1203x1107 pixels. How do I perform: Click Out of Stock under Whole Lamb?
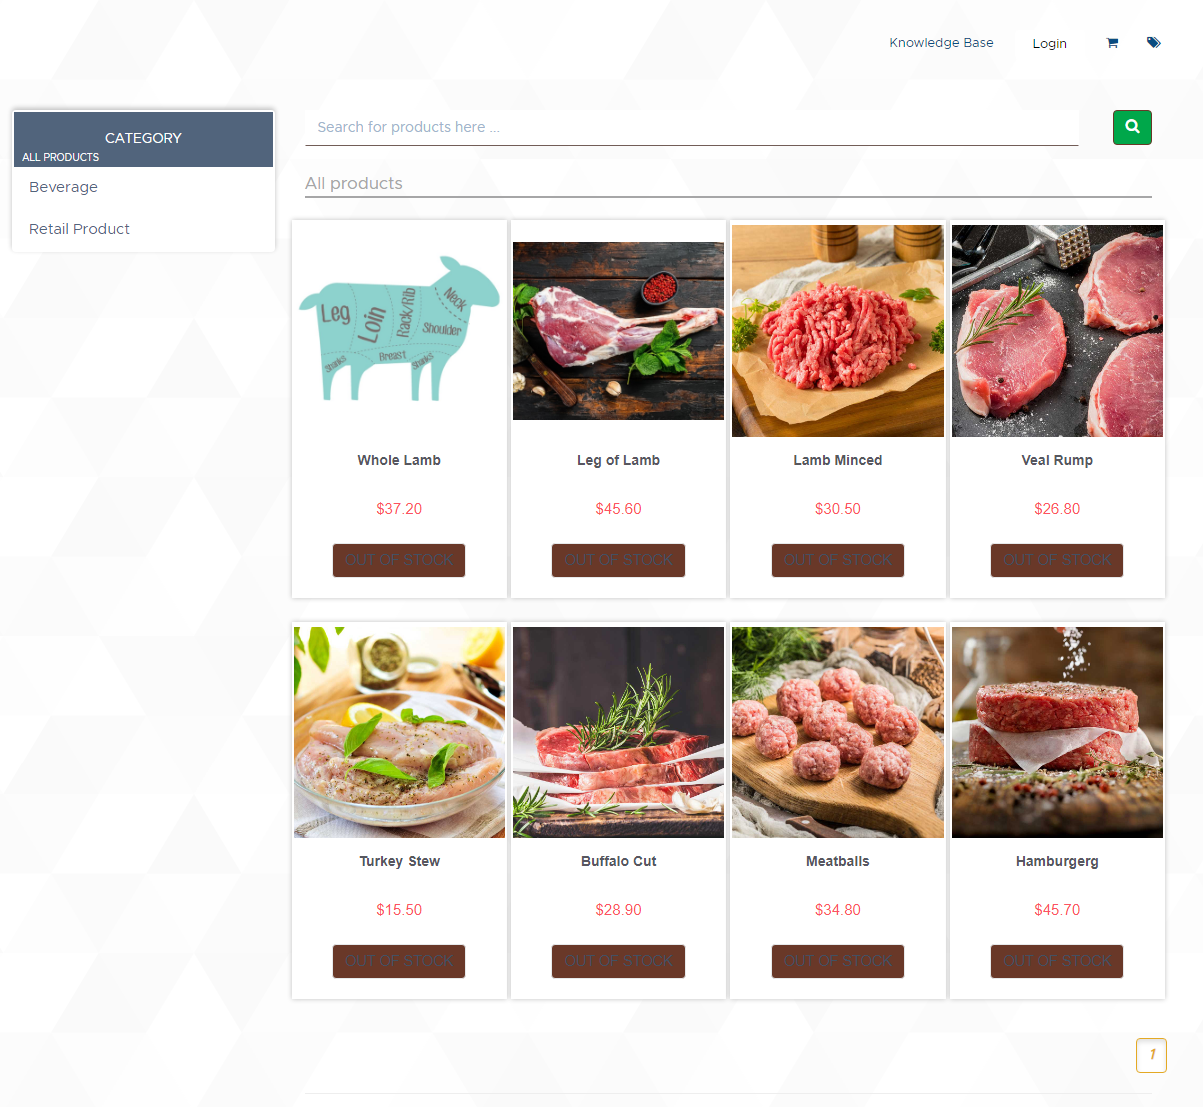click(x=399, y=560)
